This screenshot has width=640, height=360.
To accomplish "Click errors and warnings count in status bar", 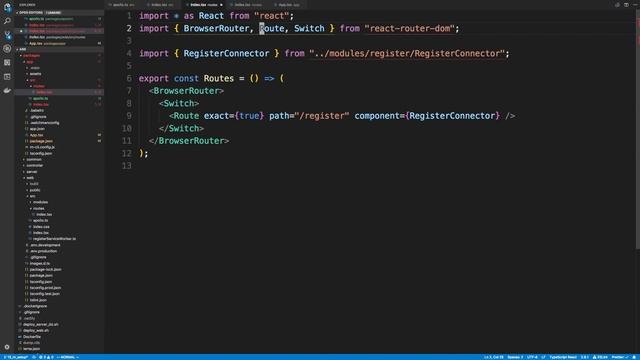I will pos(46,357).
